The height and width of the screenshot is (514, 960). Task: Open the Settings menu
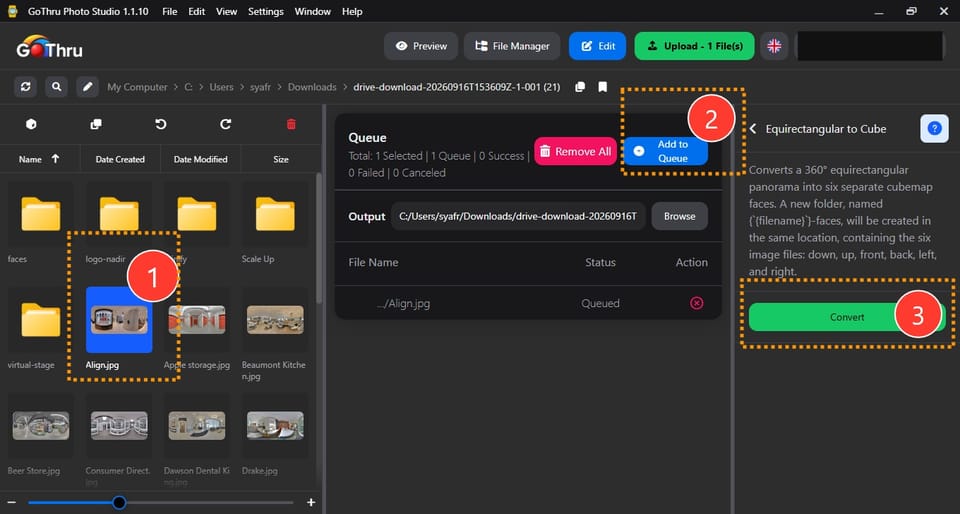[266, 12]
